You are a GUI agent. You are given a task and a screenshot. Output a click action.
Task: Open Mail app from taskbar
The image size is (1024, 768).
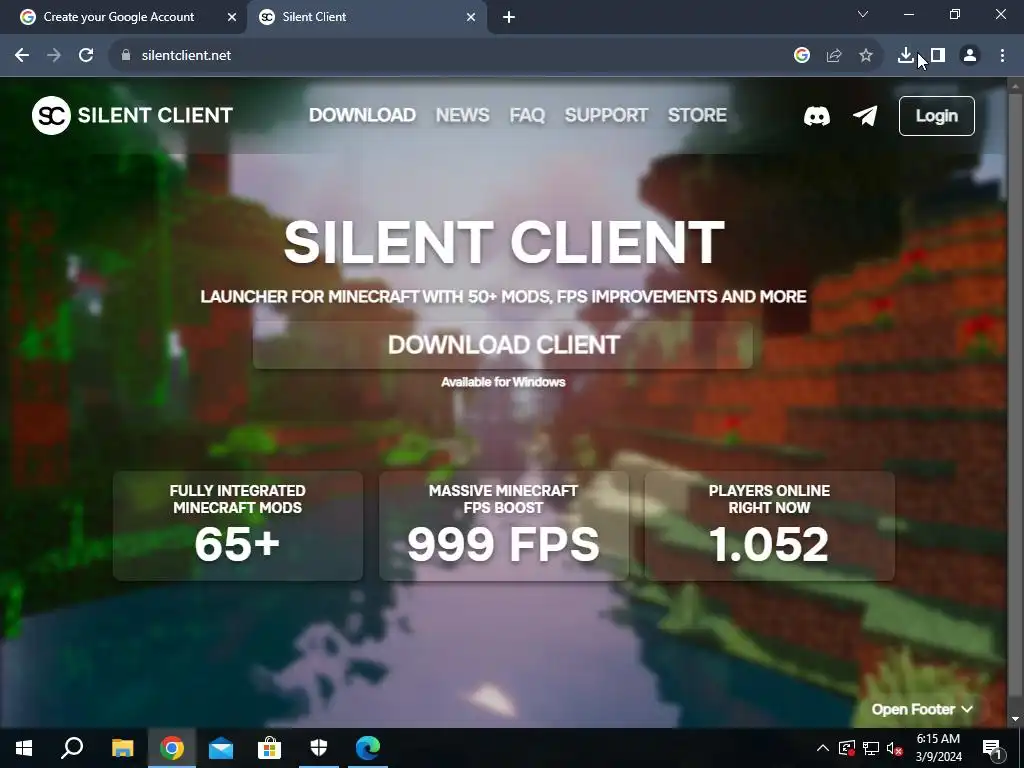(221, 748)
